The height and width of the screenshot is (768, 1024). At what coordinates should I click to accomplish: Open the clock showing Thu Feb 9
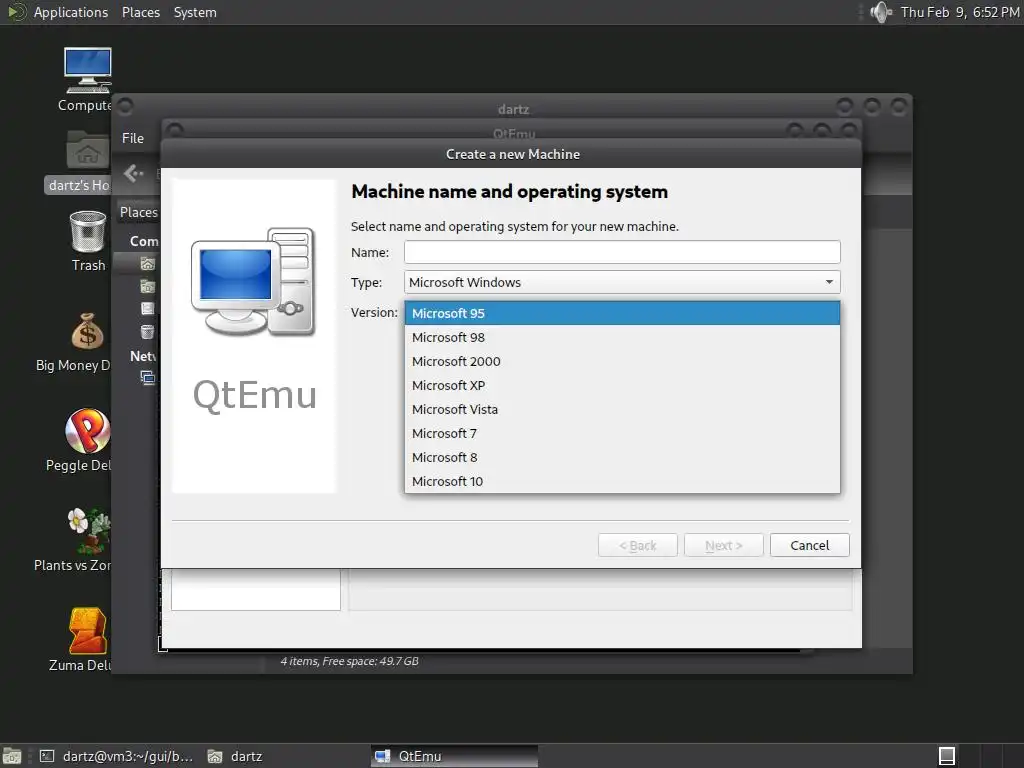click(959, 12)
